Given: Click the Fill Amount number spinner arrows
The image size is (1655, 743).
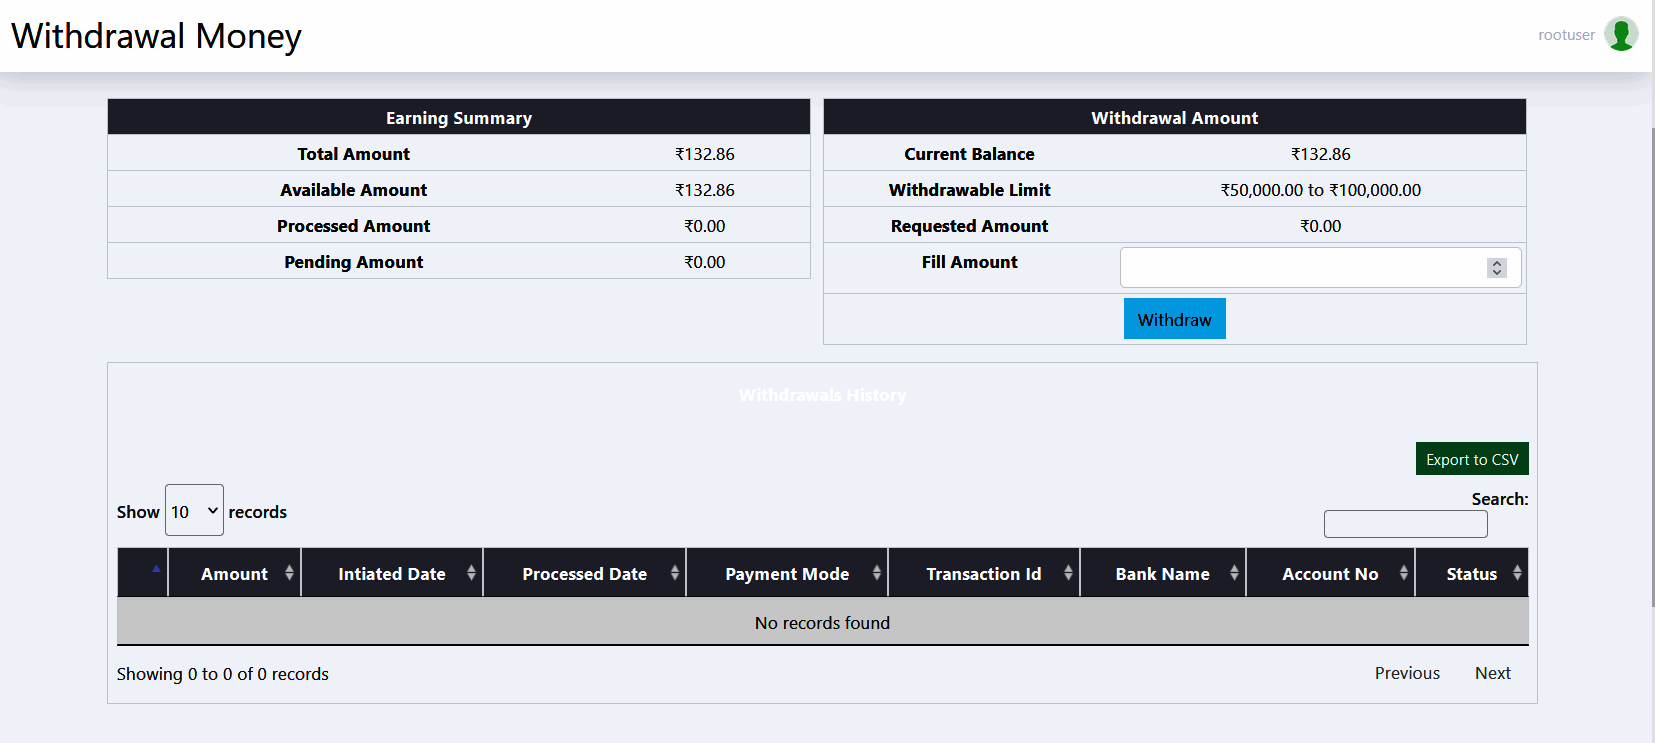Looking at the screenshot, I should tap(1496, 268).
